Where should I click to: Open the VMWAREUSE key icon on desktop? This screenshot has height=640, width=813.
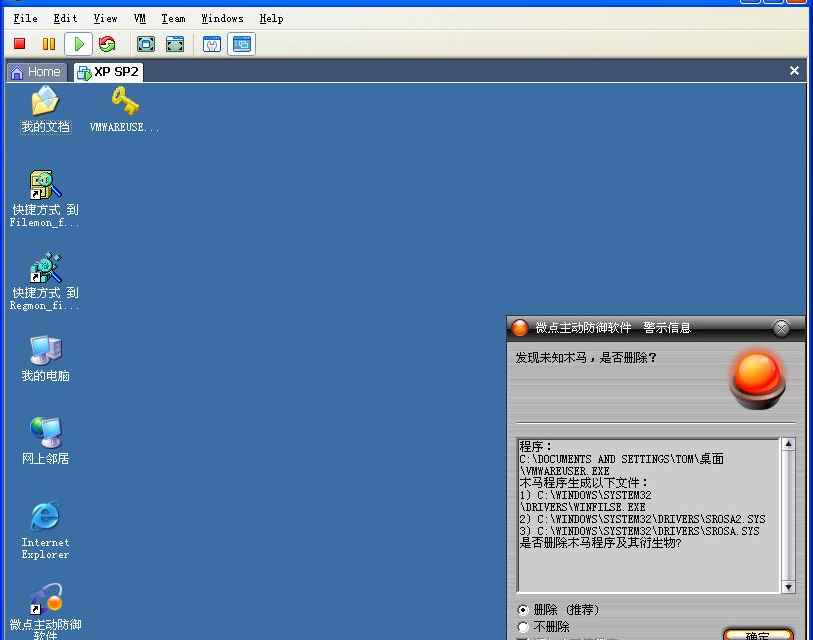(x=125, y=102)
